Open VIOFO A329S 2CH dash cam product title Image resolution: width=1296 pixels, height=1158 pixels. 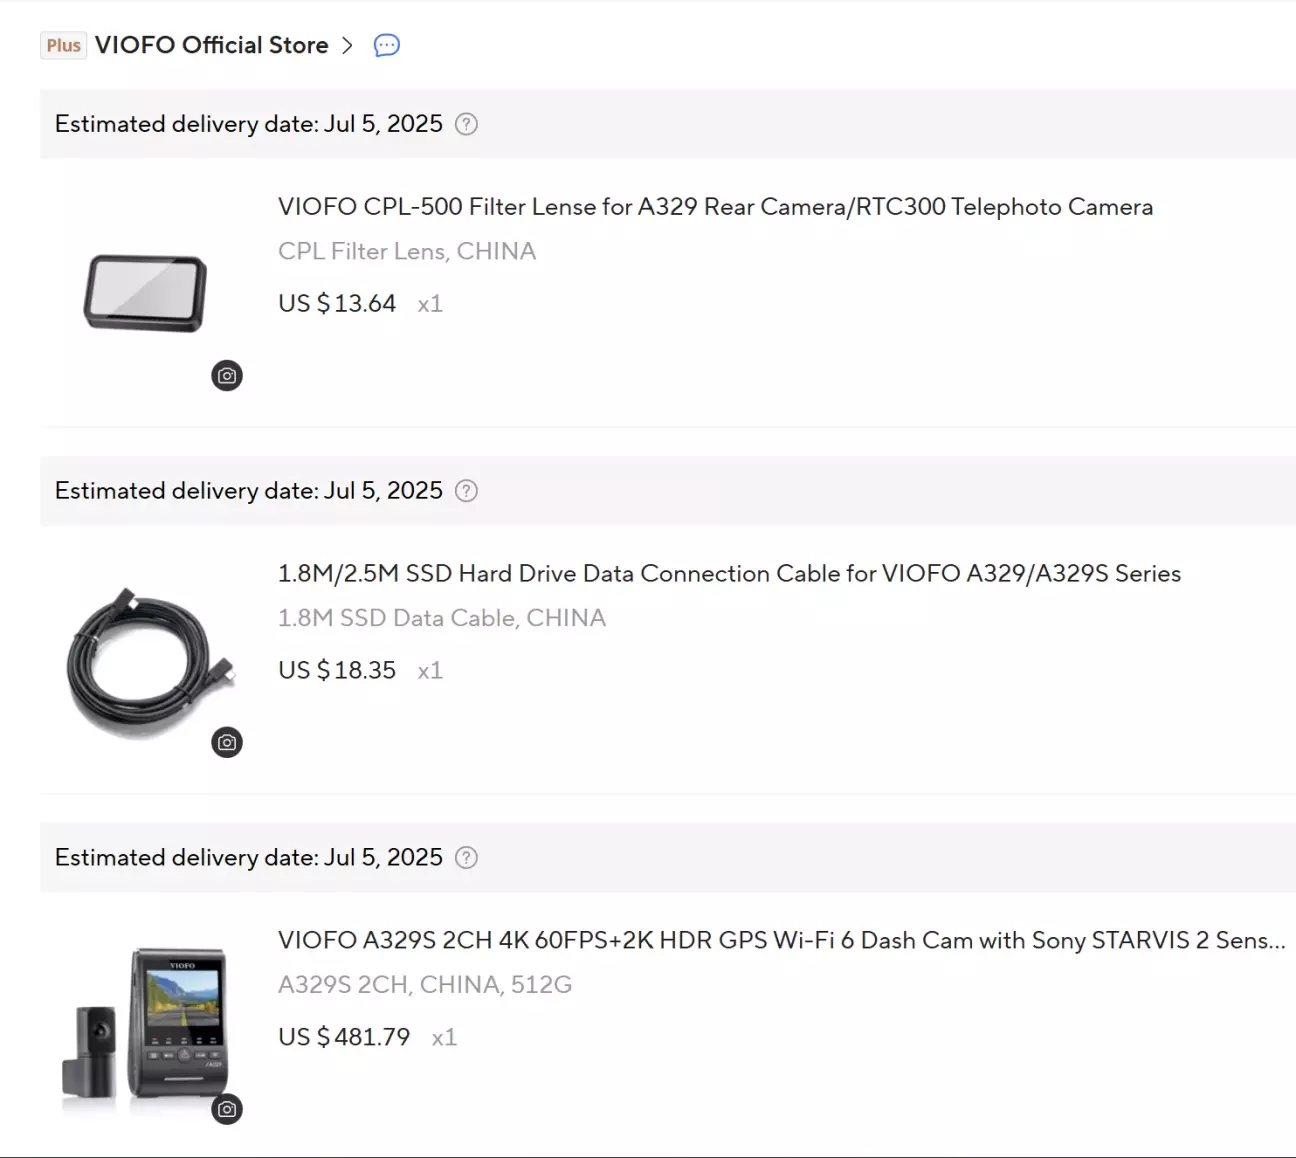[781, 941]
